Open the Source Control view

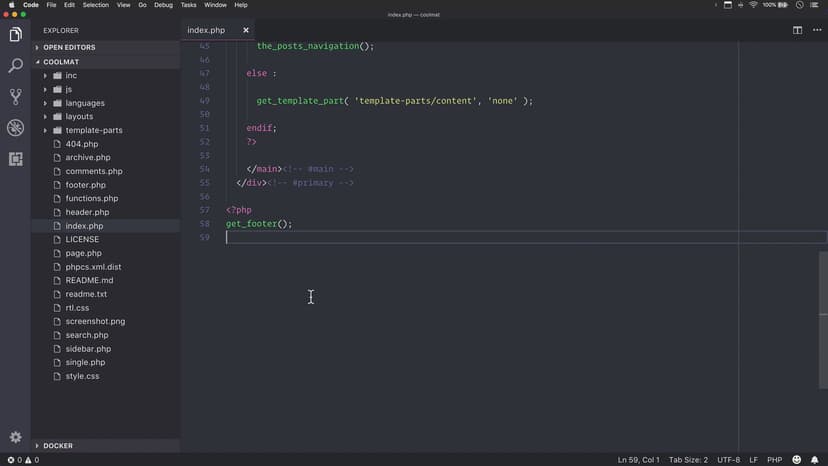pos(15,97)
